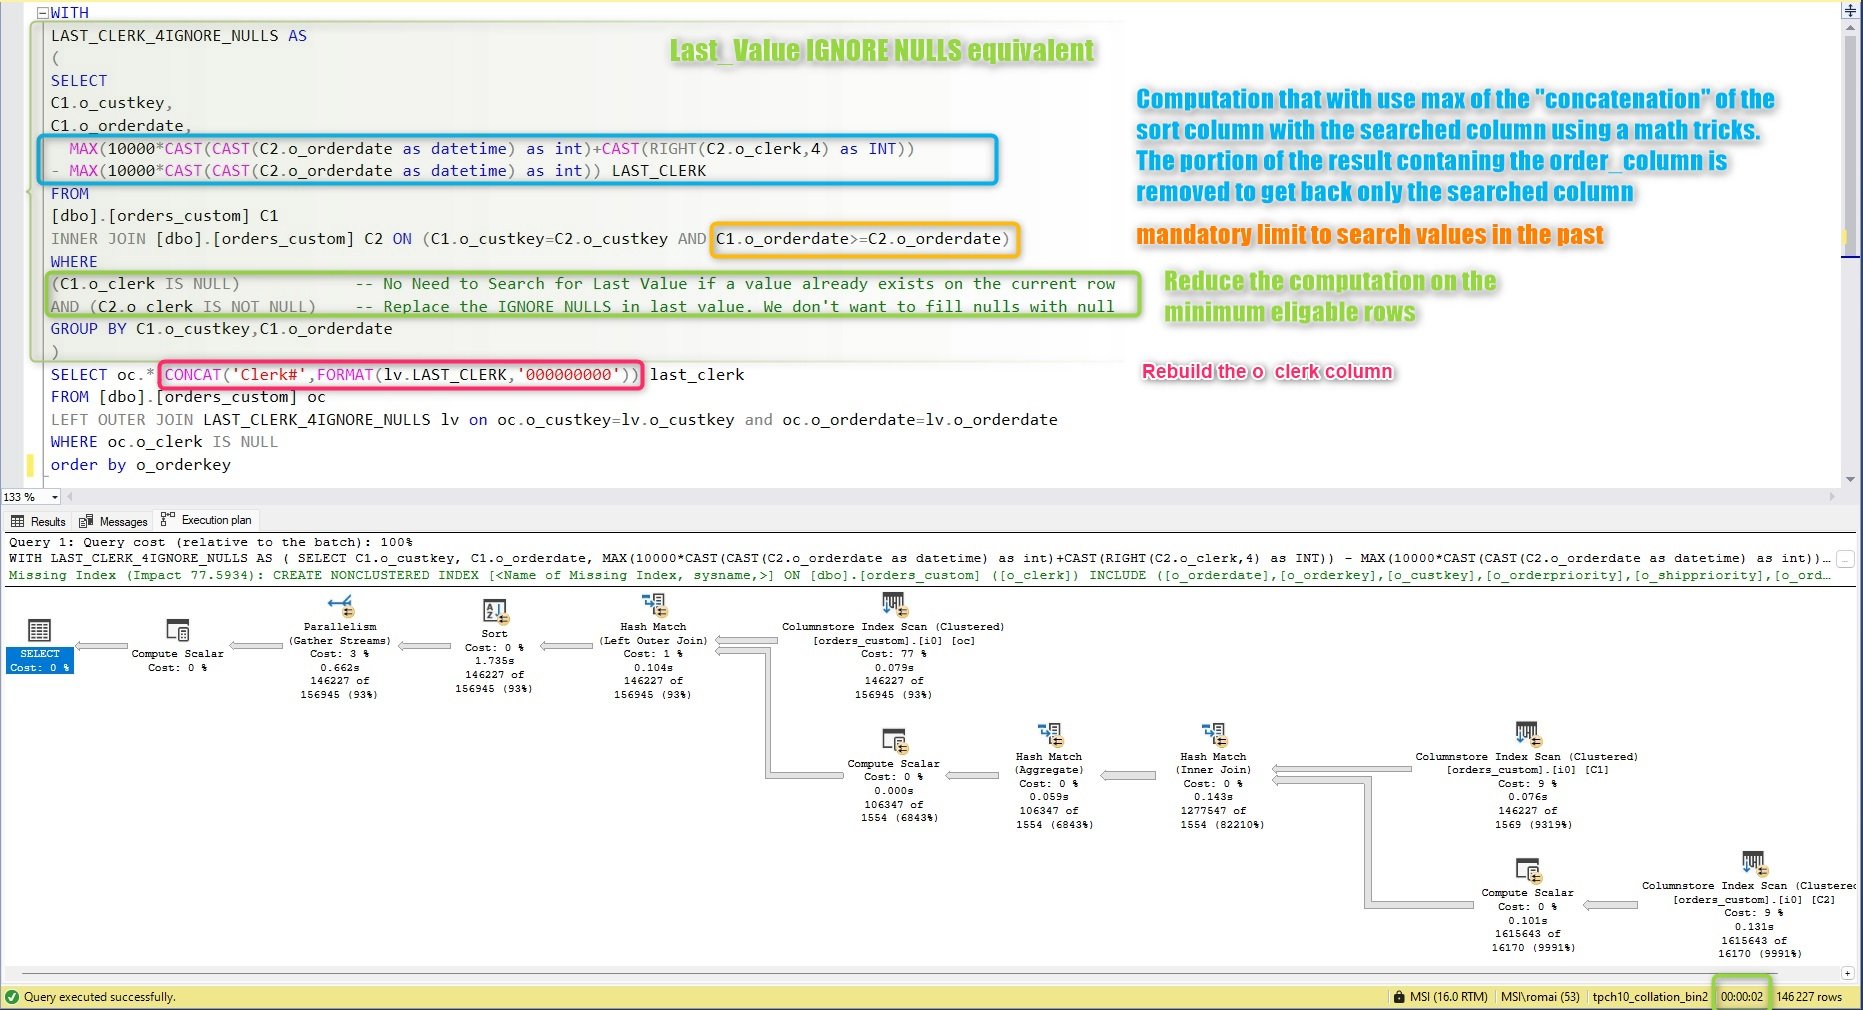Collapse the WITH code block outline
The width and height of the screenshot is (1863, 1010).
[x=42, y=13]
